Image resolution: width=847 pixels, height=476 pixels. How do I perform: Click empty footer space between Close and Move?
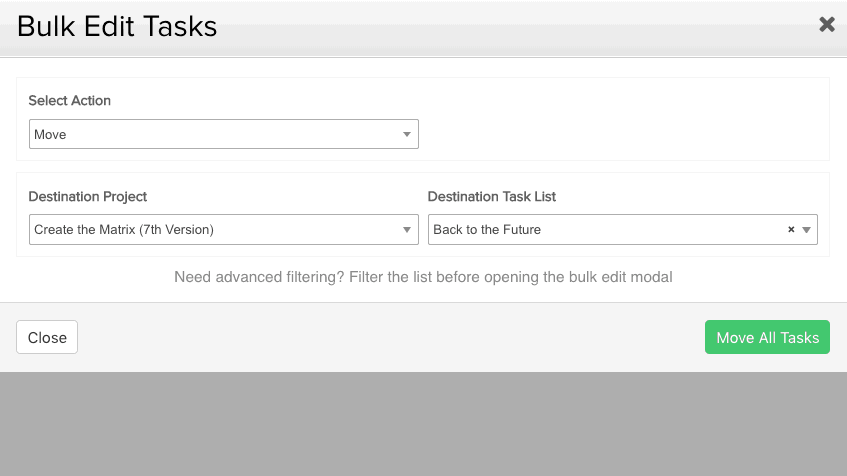391,337
